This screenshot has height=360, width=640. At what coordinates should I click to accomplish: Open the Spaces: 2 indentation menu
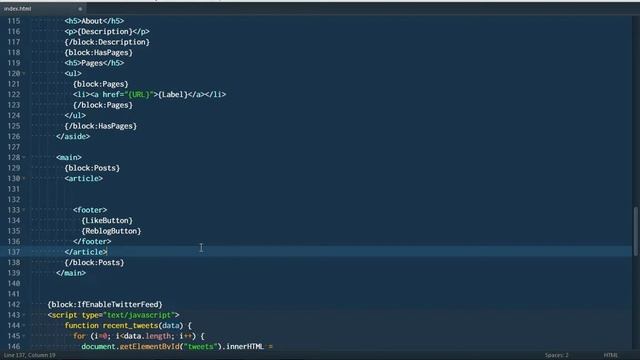(556, 355)
